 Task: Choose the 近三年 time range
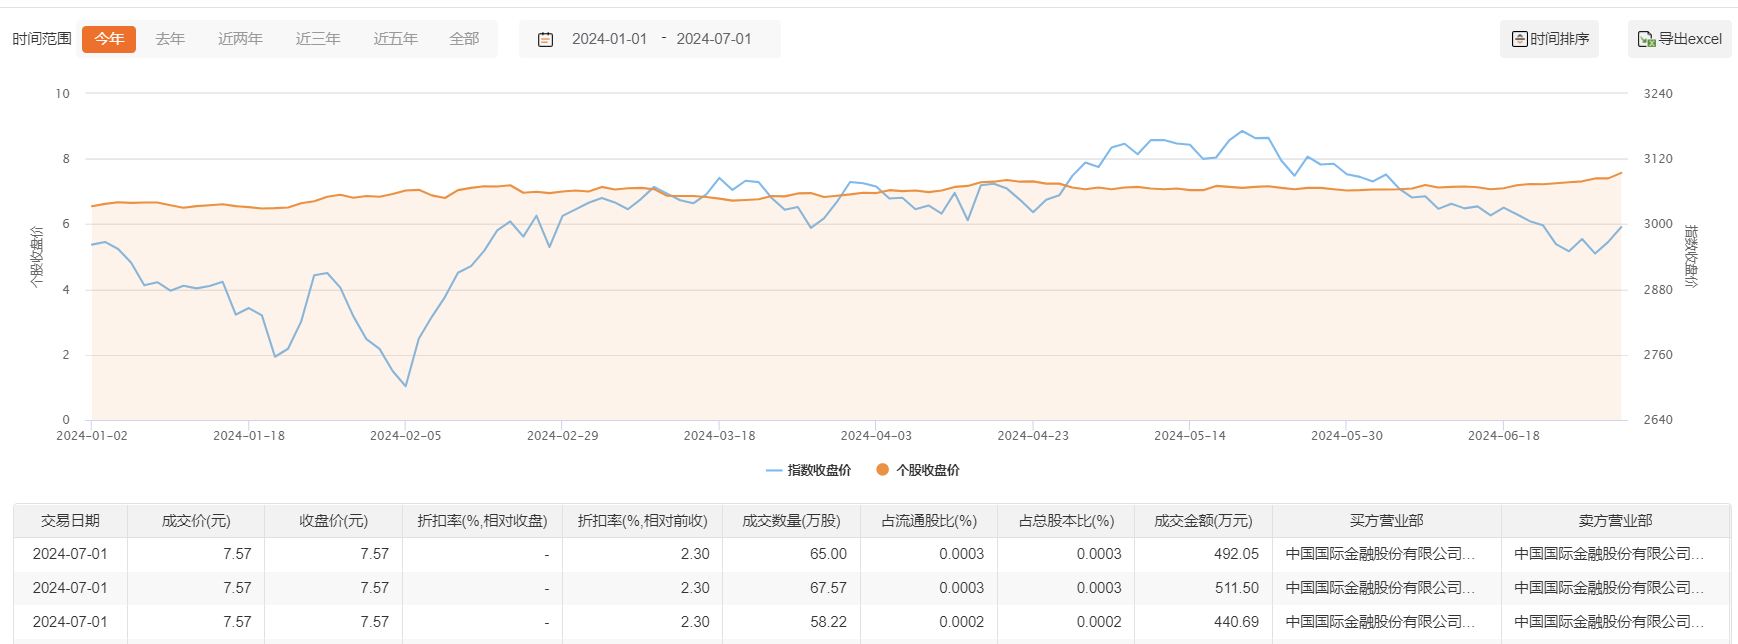(x=318, y=39)
